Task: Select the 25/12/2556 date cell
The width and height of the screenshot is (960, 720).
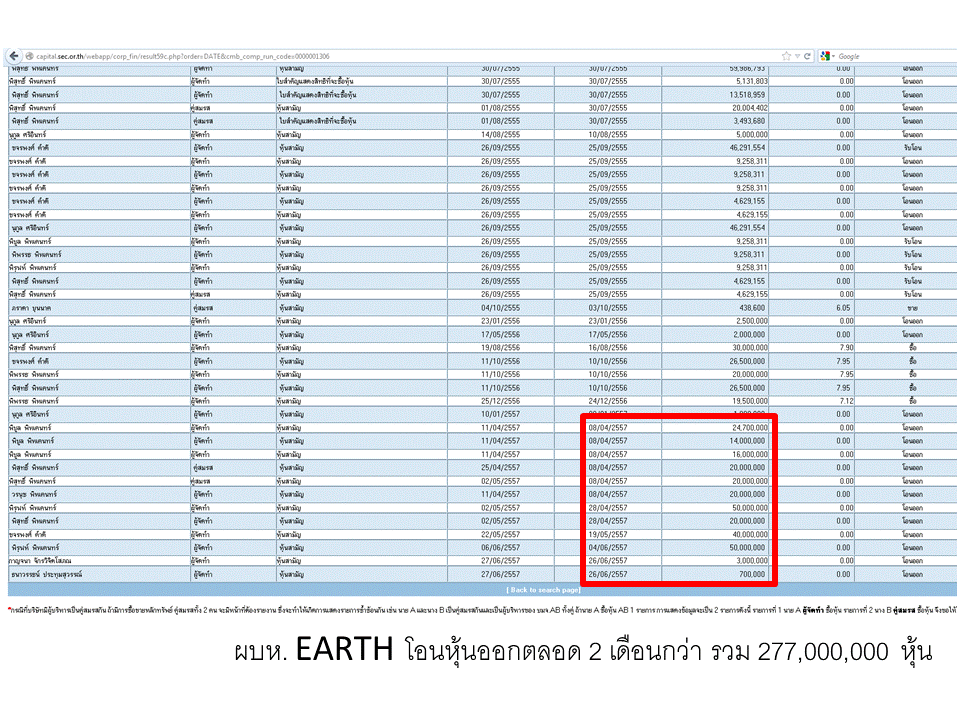Action: 500,401
